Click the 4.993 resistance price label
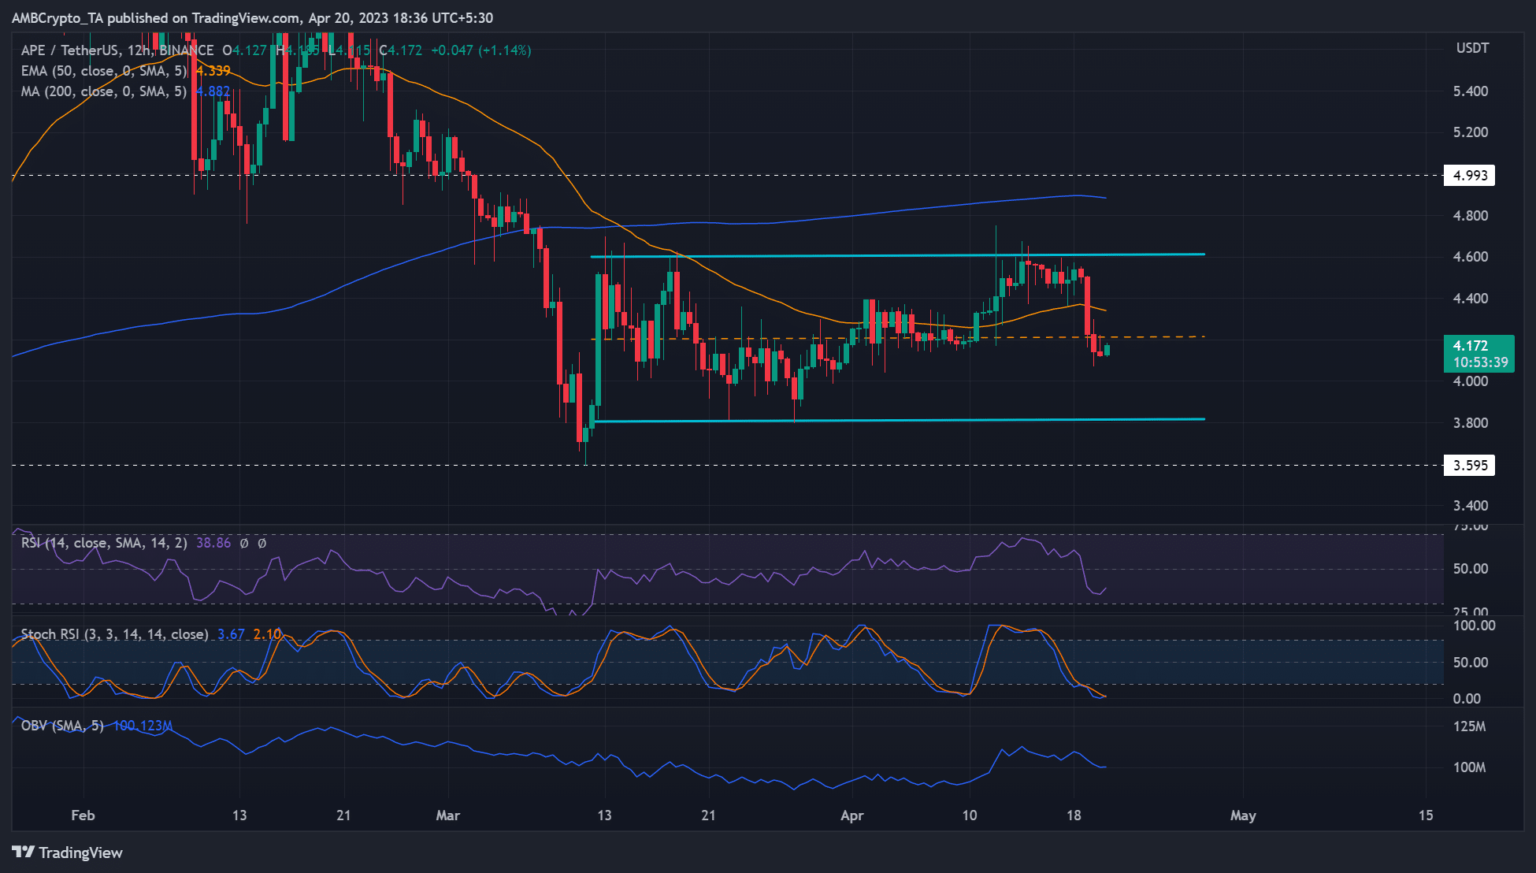Image resolution: width=1536 pixels, height=873 pixels. 1469,175
